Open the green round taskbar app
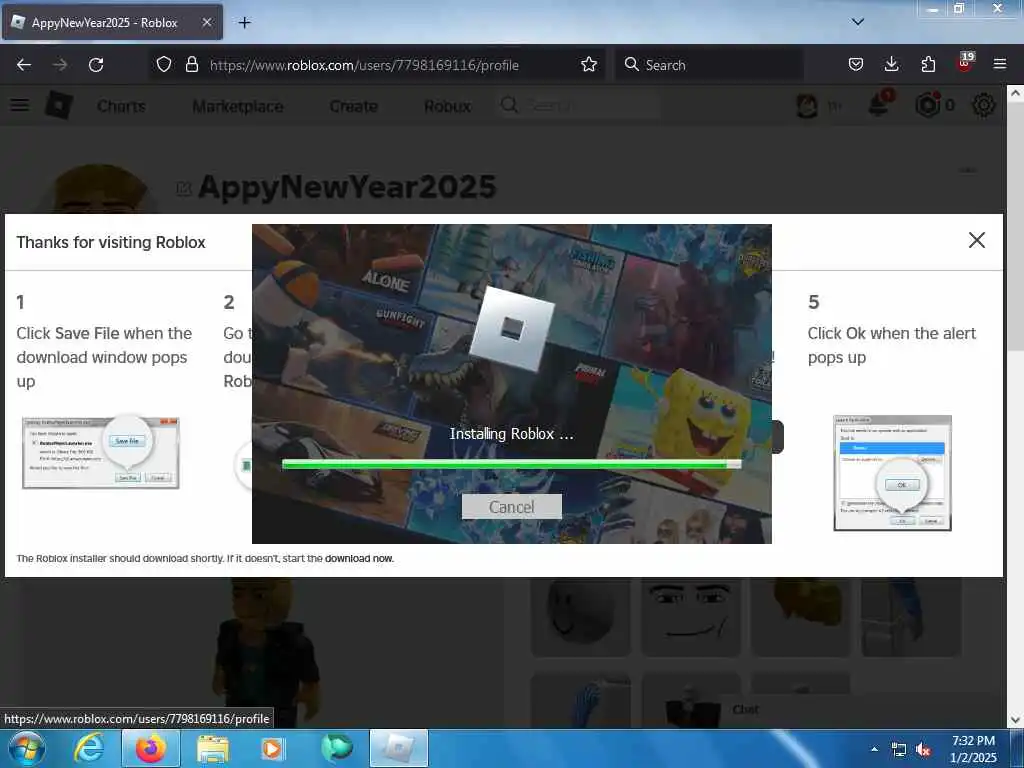Viewport: 1024px width, 768px height. (336, 748)
